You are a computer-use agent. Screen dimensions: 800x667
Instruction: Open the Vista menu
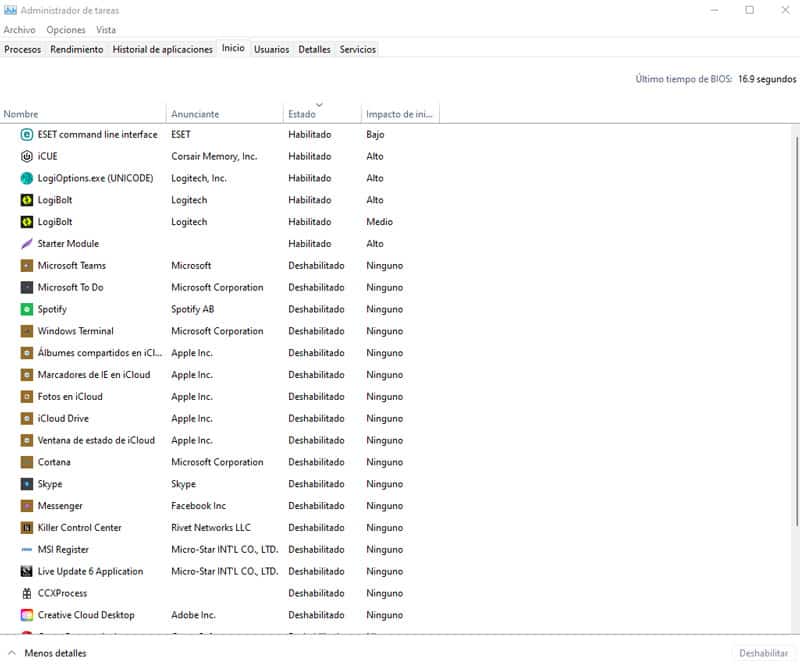106,30
